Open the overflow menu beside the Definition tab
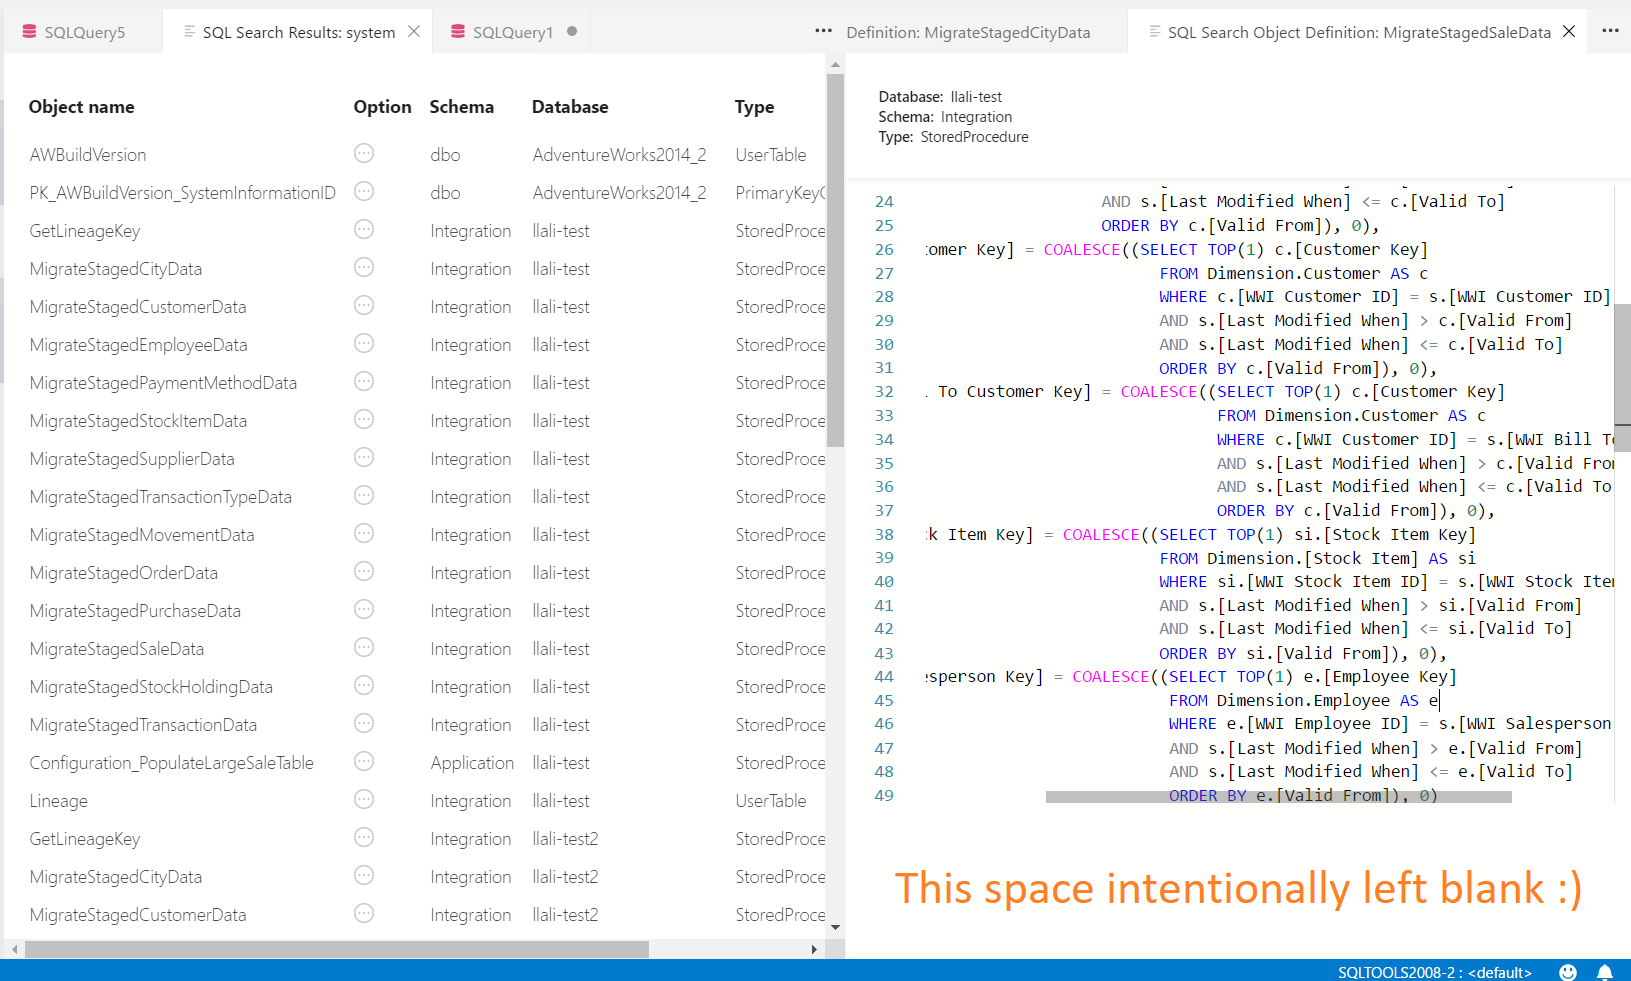Image resolution: width=1631 pixels, height=981 pixels. pyautogui.click(x=822, y=31)
